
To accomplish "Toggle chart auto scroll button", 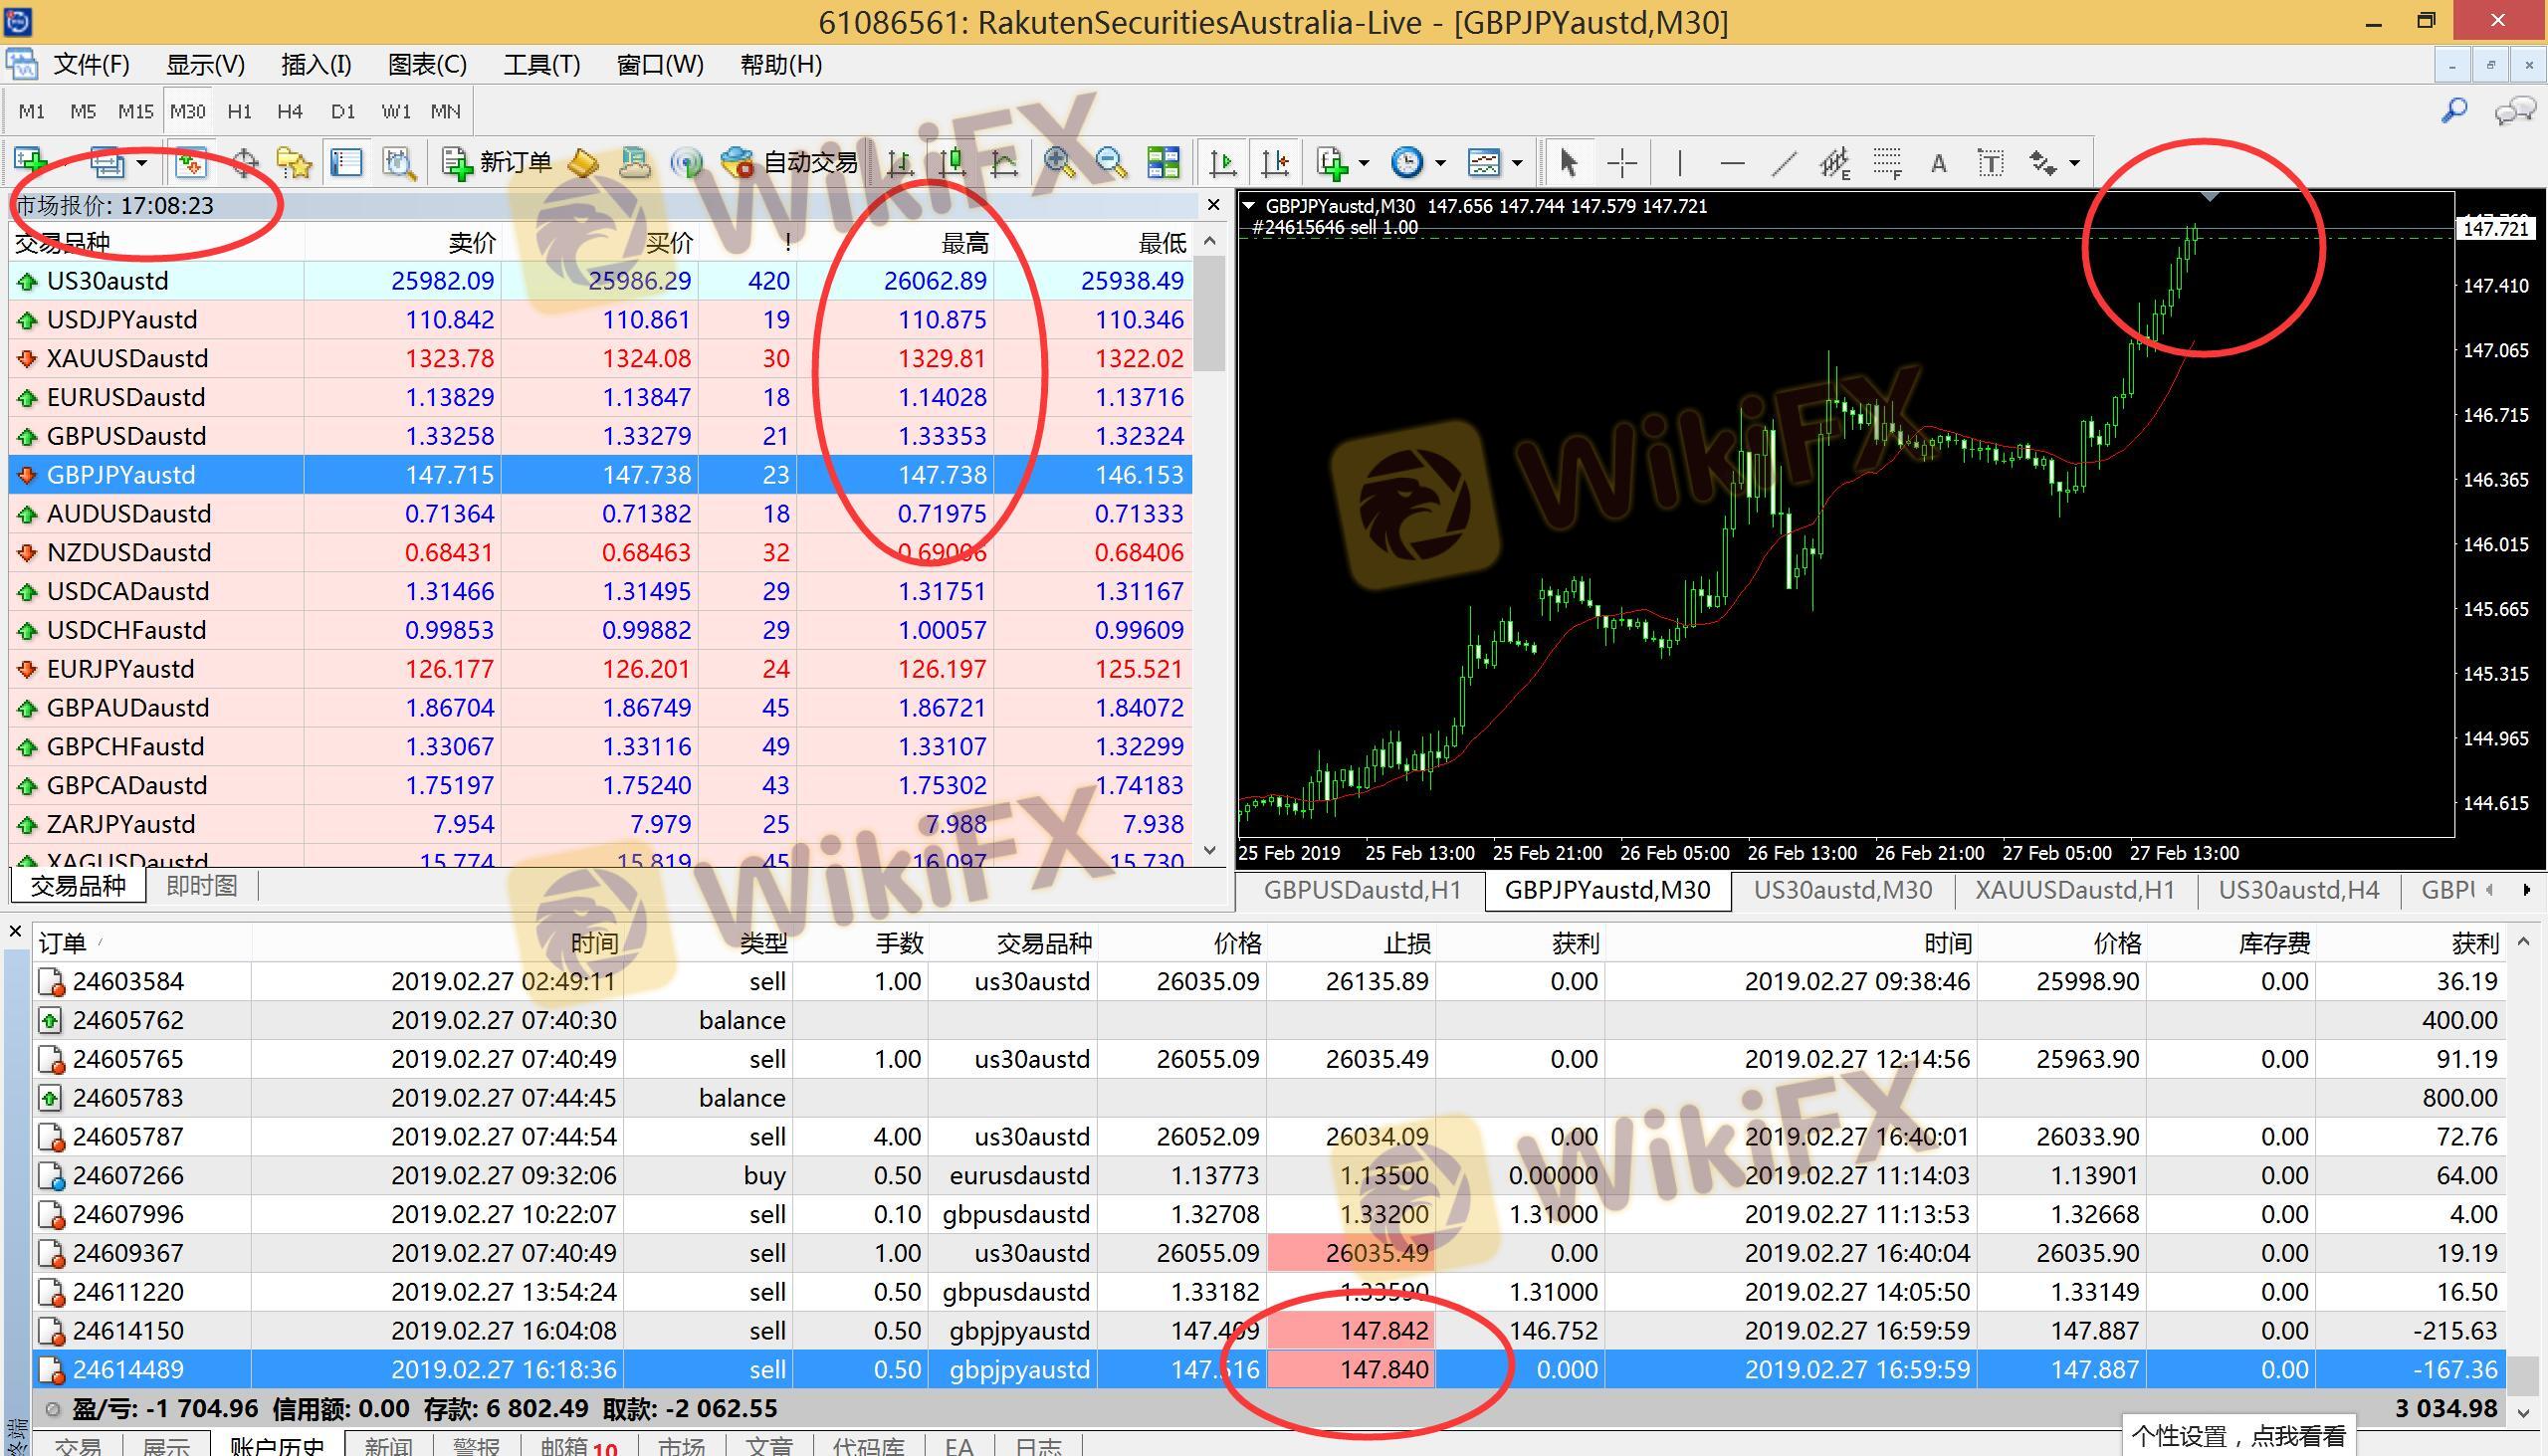I will coord(1223,162).
